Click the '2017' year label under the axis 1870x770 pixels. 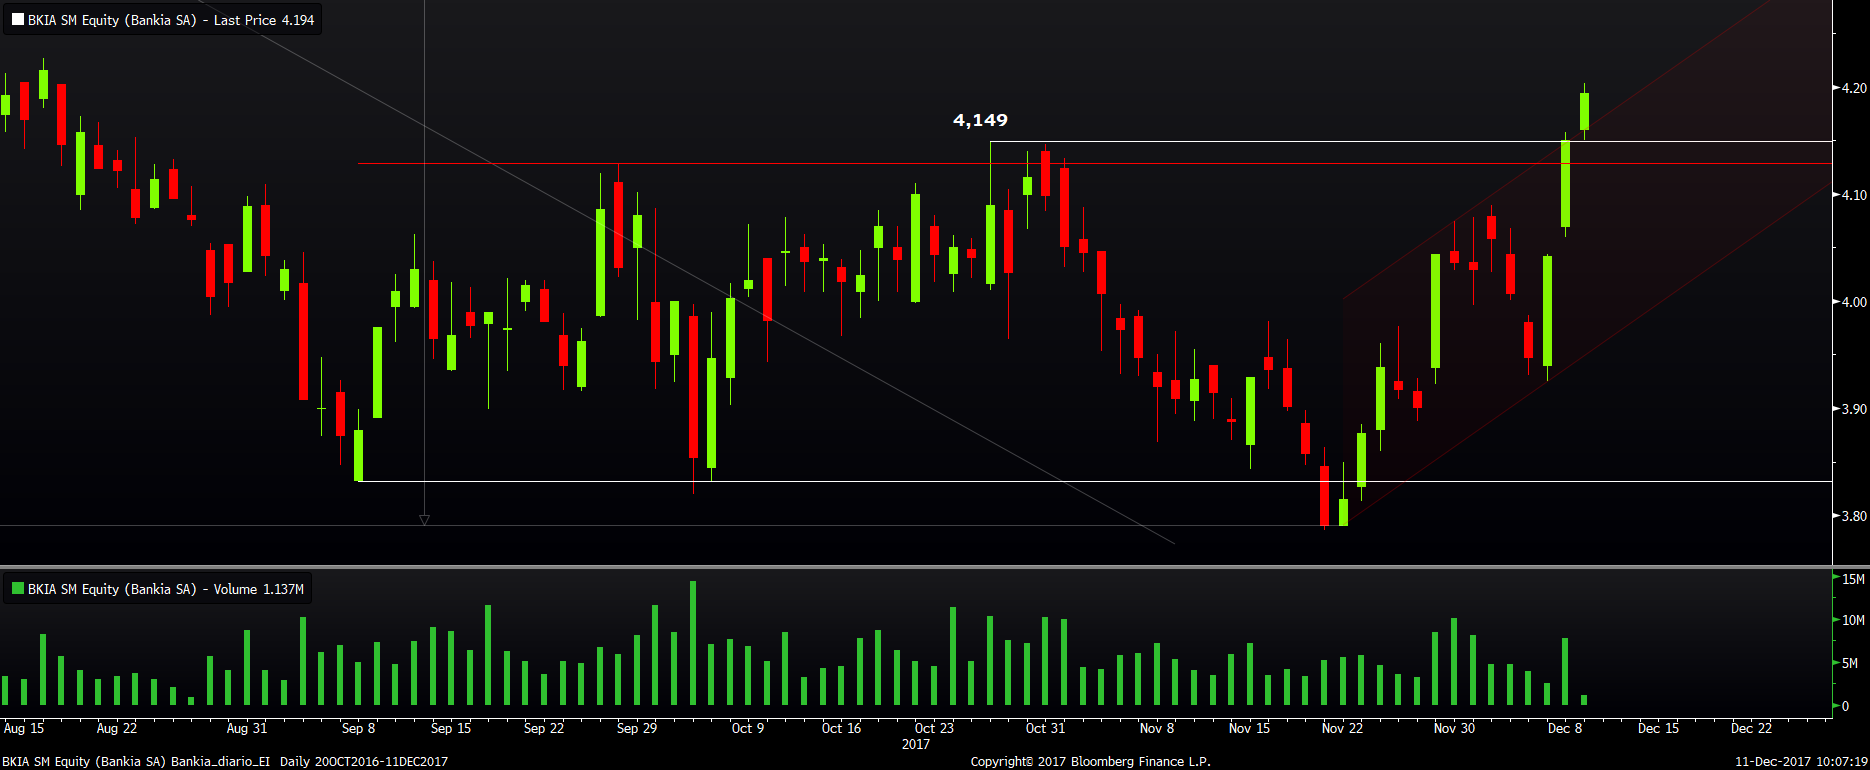coord(916,744)
